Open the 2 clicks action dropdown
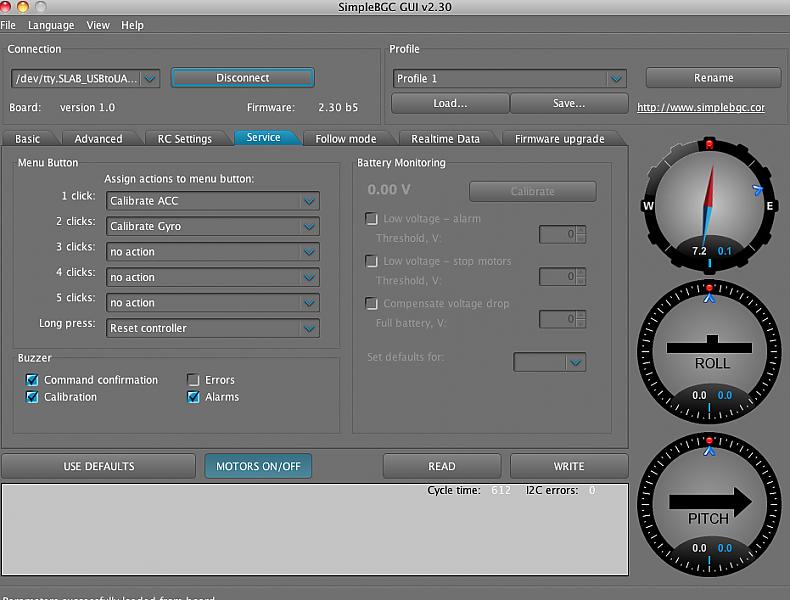 pos(213,226)
